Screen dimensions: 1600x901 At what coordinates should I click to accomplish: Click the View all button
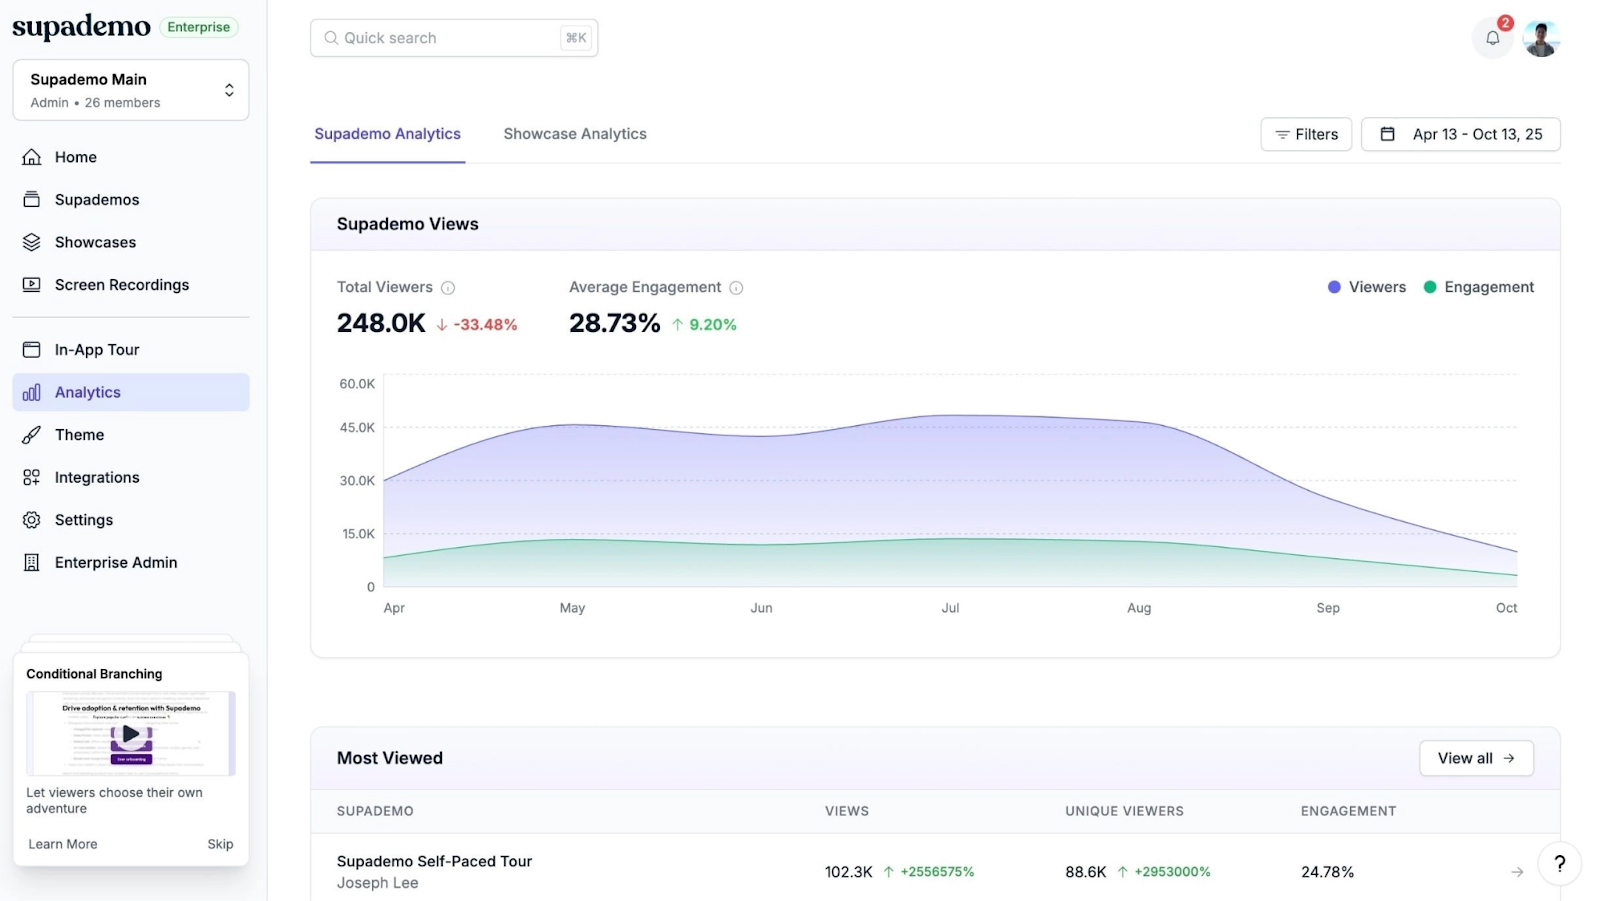tap(1476, 758)
